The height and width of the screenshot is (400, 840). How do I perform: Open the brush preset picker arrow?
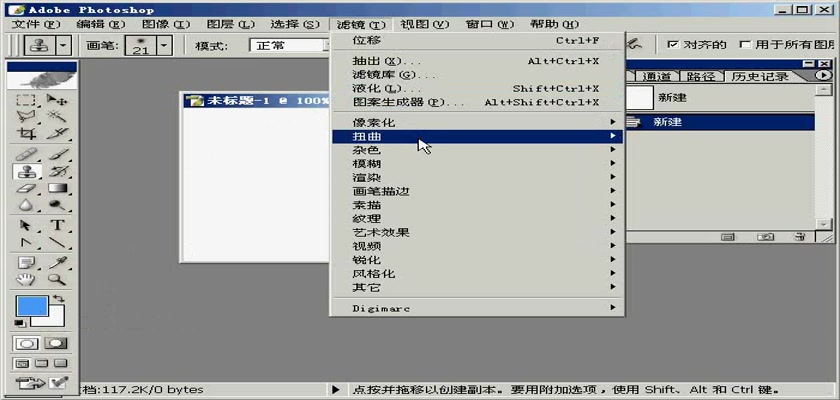click(x=165, y=46)
